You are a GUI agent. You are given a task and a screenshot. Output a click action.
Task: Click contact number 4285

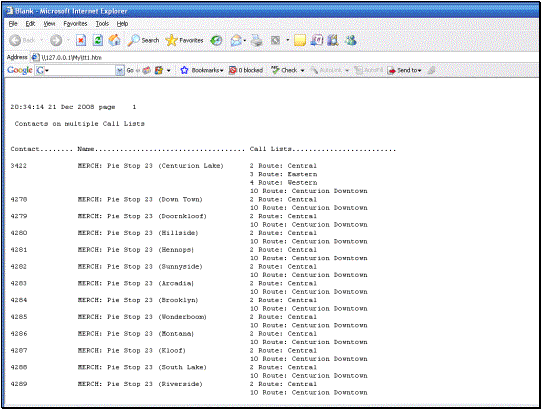(x=19, y=317)
